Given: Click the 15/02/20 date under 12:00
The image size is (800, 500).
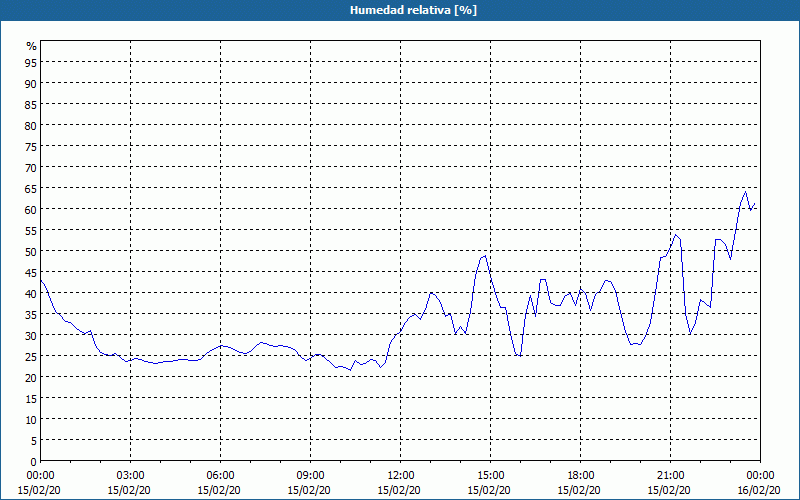Looking at the screenshot, I should [x=399, y=490].
